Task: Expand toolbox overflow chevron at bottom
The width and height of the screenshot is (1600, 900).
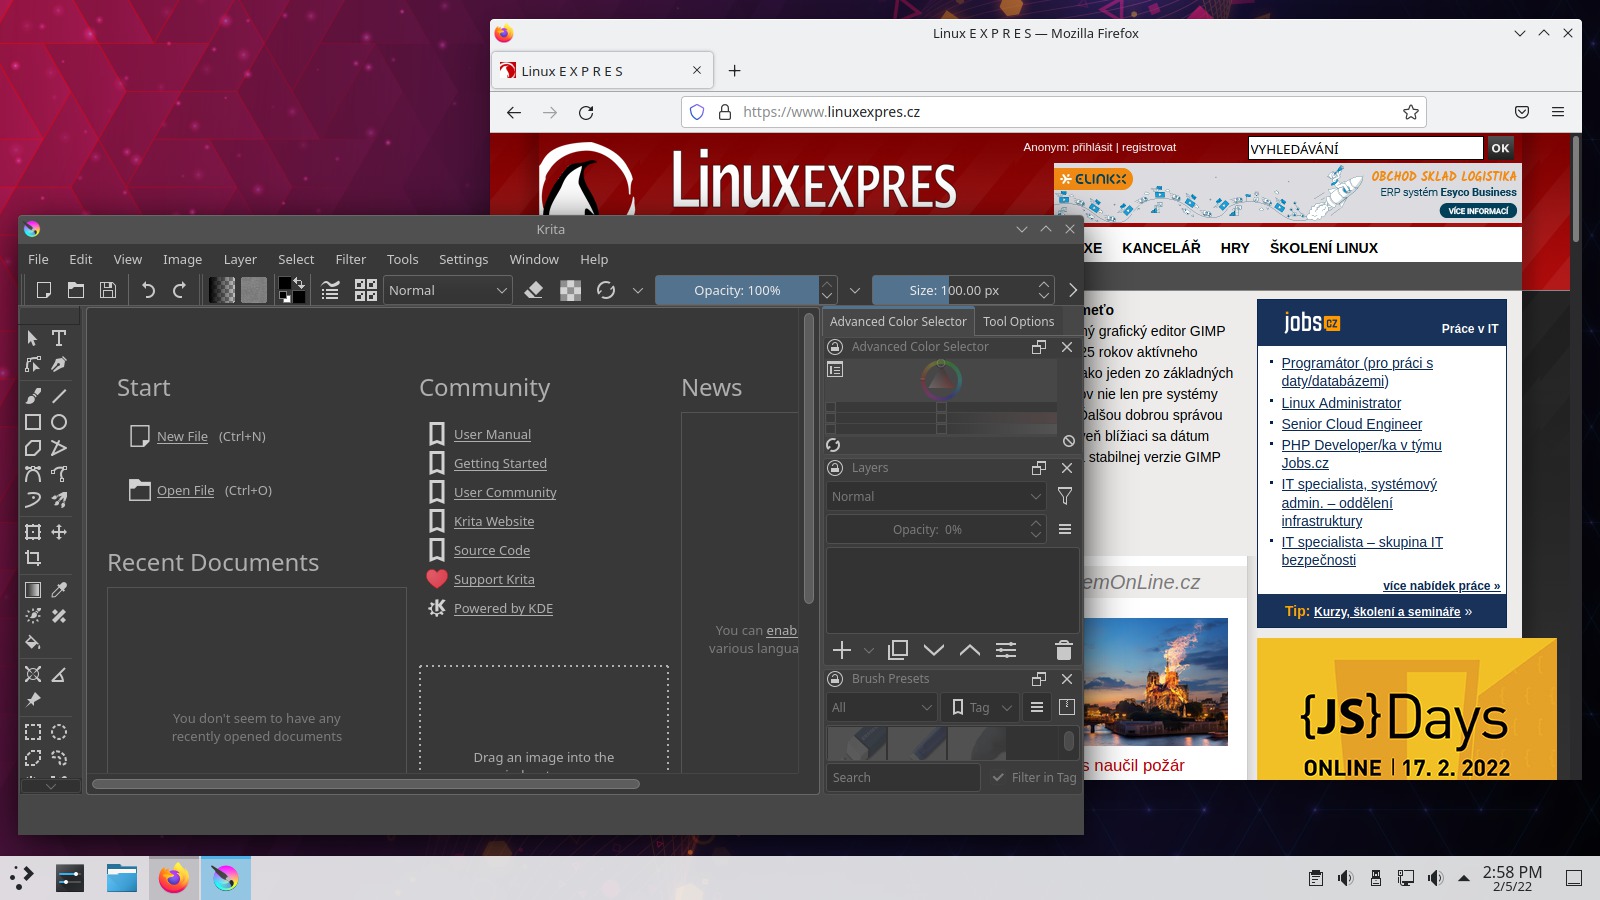Action: coord(50,786)
